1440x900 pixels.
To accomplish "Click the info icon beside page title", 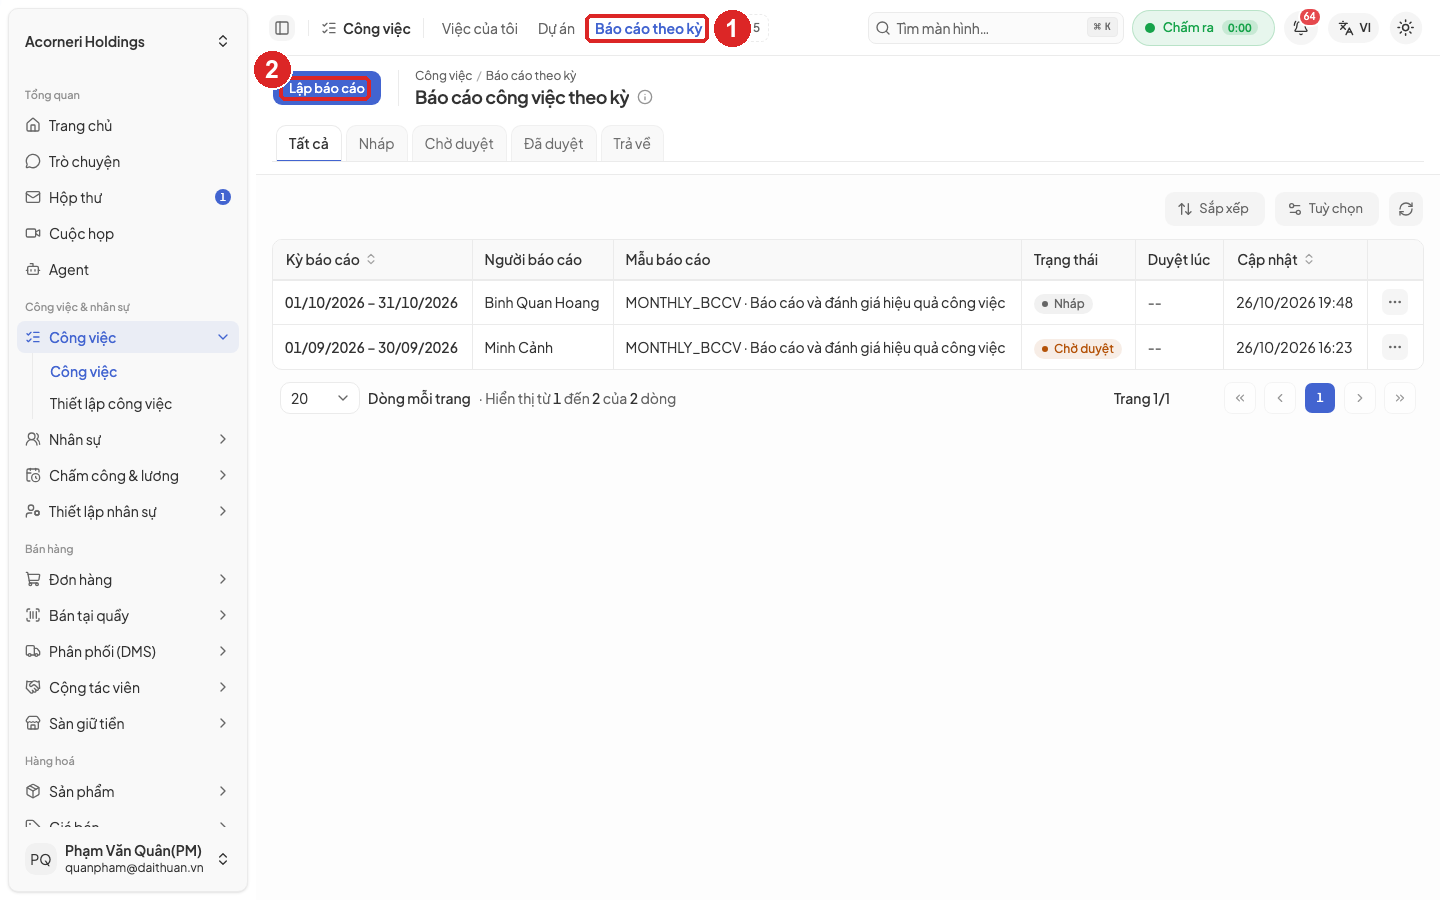I will [x=645, y=97].
